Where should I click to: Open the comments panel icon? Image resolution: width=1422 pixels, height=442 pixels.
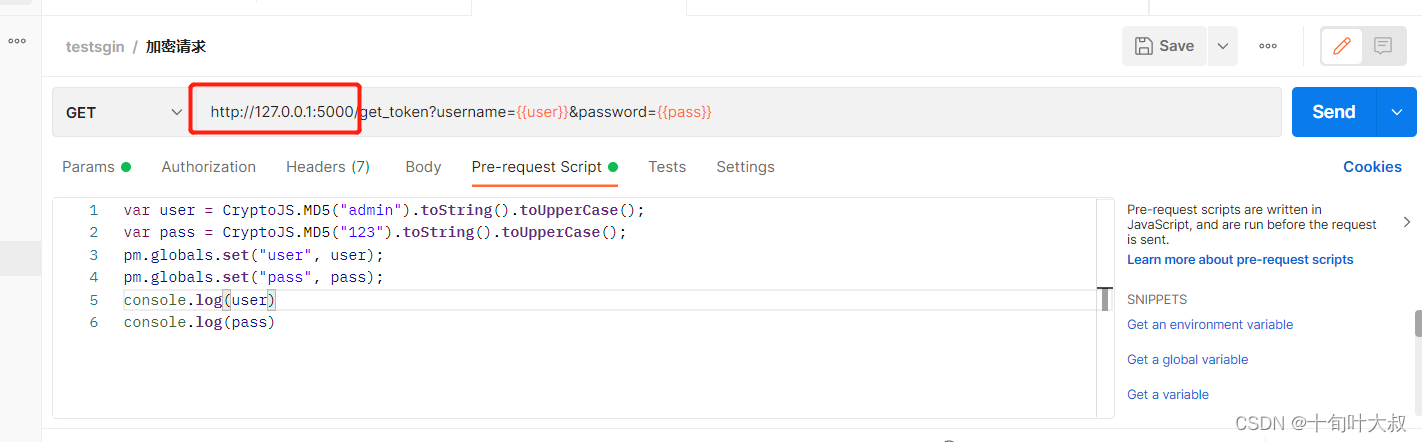coord(1383,46)
